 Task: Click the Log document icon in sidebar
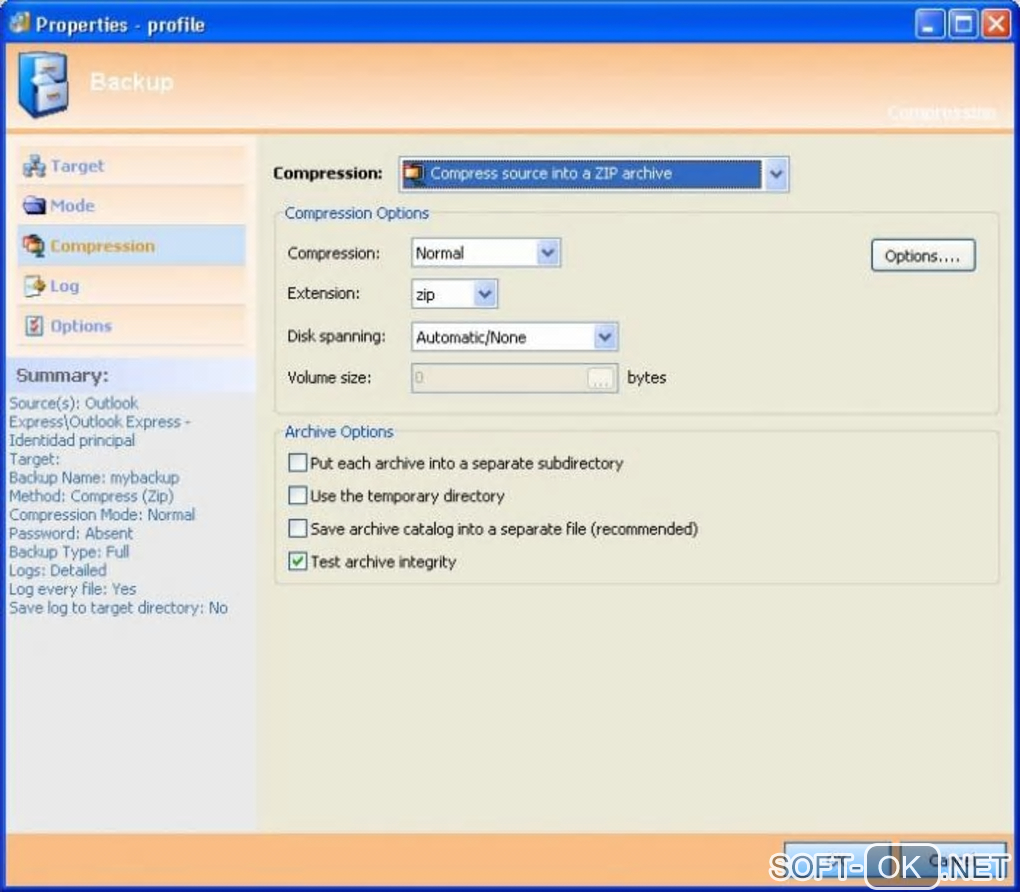pos(34,286)
